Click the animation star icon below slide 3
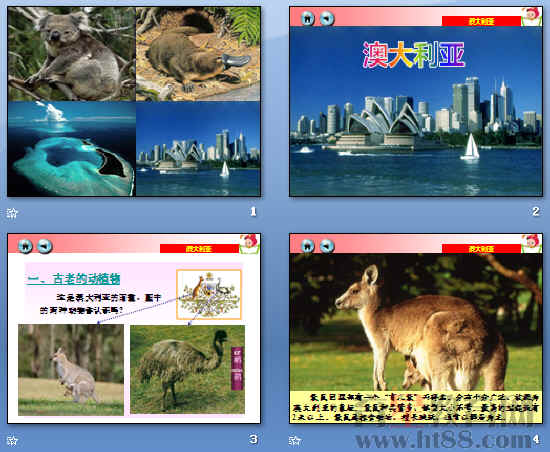This screenshot has width=550, height=452. [x=12, y=440]
